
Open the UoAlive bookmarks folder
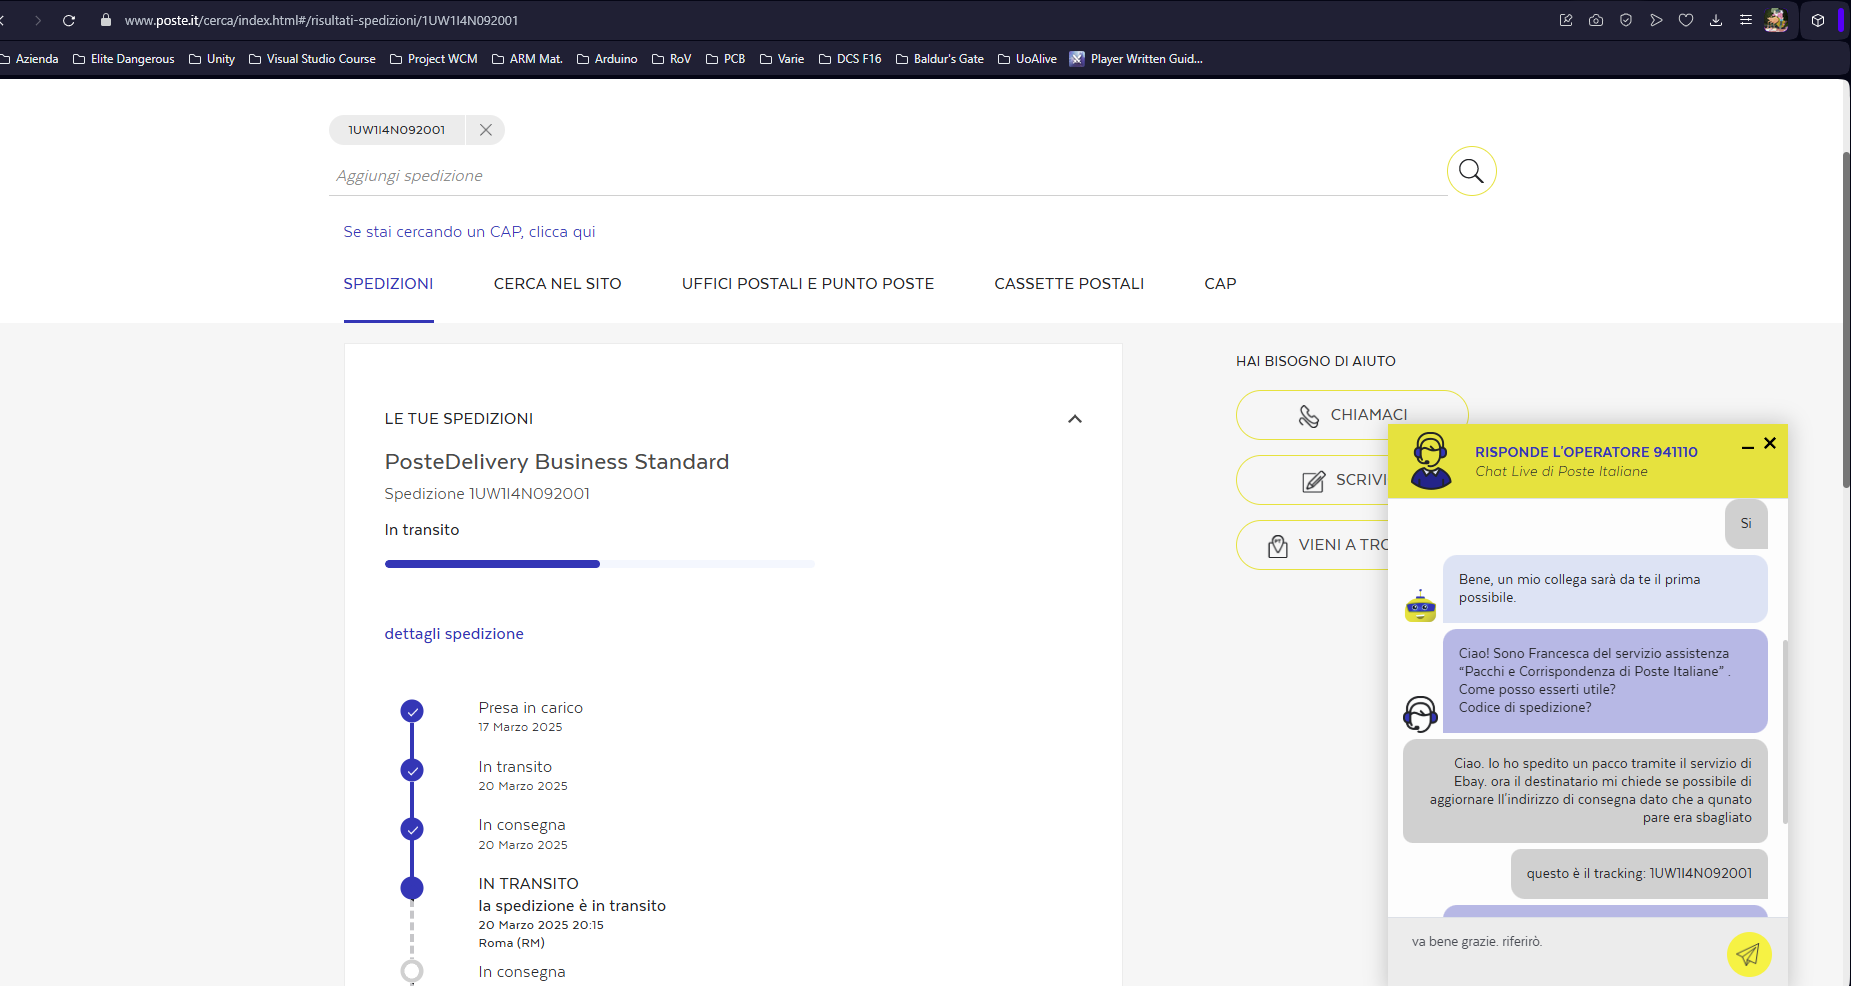pos(1027,59)
